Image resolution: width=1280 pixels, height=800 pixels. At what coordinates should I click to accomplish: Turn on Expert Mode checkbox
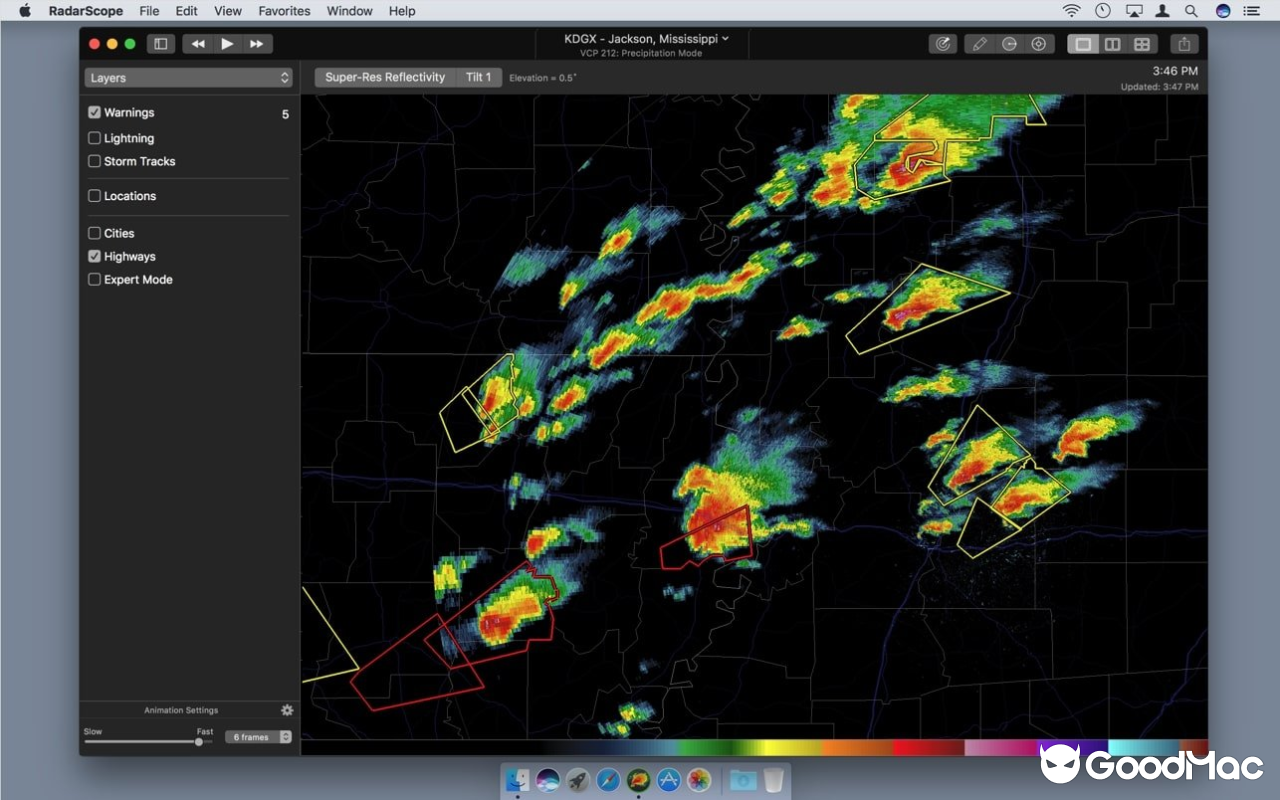[x=95, y=280]
